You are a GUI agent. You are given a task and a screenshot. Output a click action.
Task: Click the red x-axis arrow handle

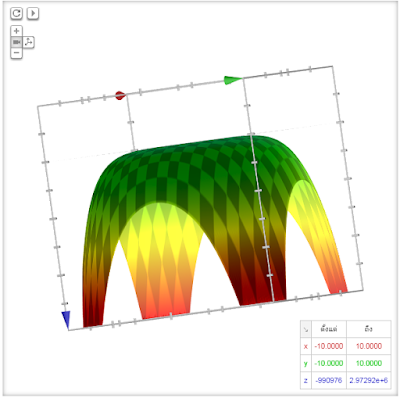pyautogui.click(x=120, y=95)
